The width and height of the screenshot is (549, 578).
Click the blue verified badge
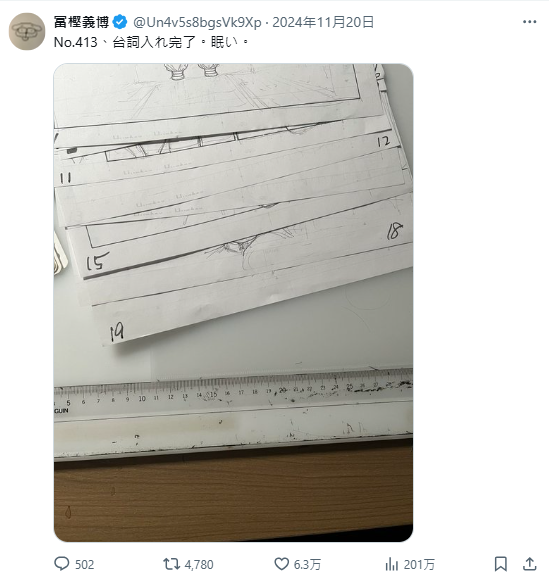120,22
